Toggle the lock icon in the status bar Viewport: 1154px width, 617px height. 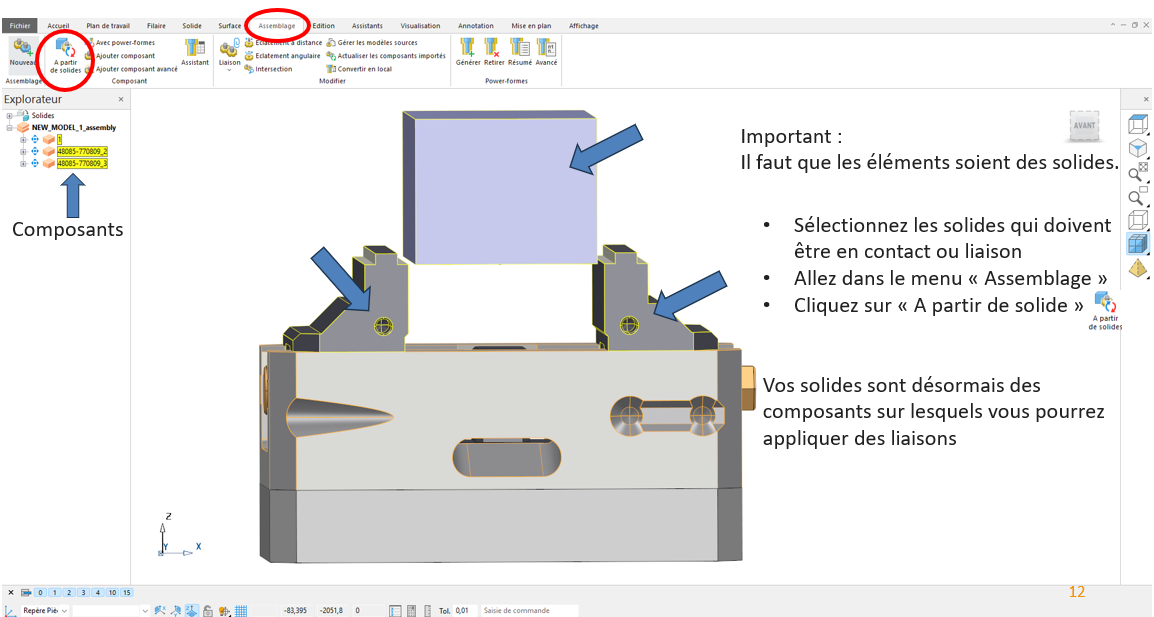click(x=208, y=610)
